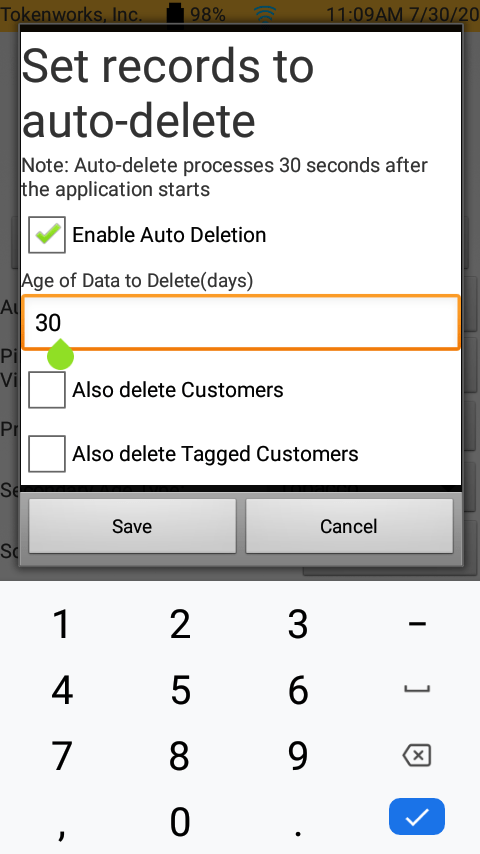Viewport: 480px width, 854px height.
Task: Click the Save button
Action: (132, 526)
